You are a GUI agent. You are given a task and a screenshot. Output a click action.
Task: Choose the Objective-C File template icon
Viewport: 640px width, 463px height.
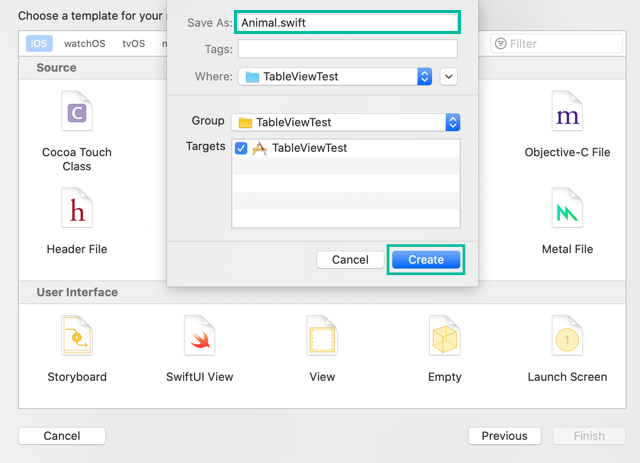pos(567,115)
